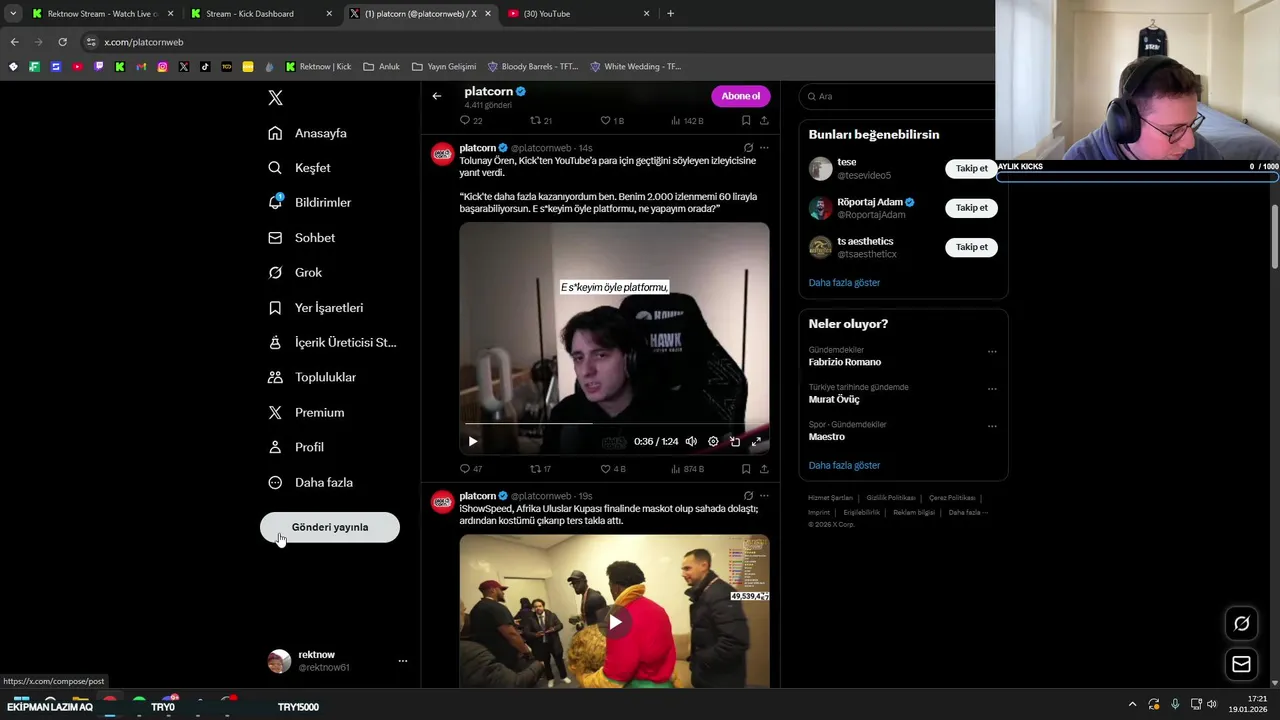
Task: Like the top post with 1 B
Action: coord(612,120)
